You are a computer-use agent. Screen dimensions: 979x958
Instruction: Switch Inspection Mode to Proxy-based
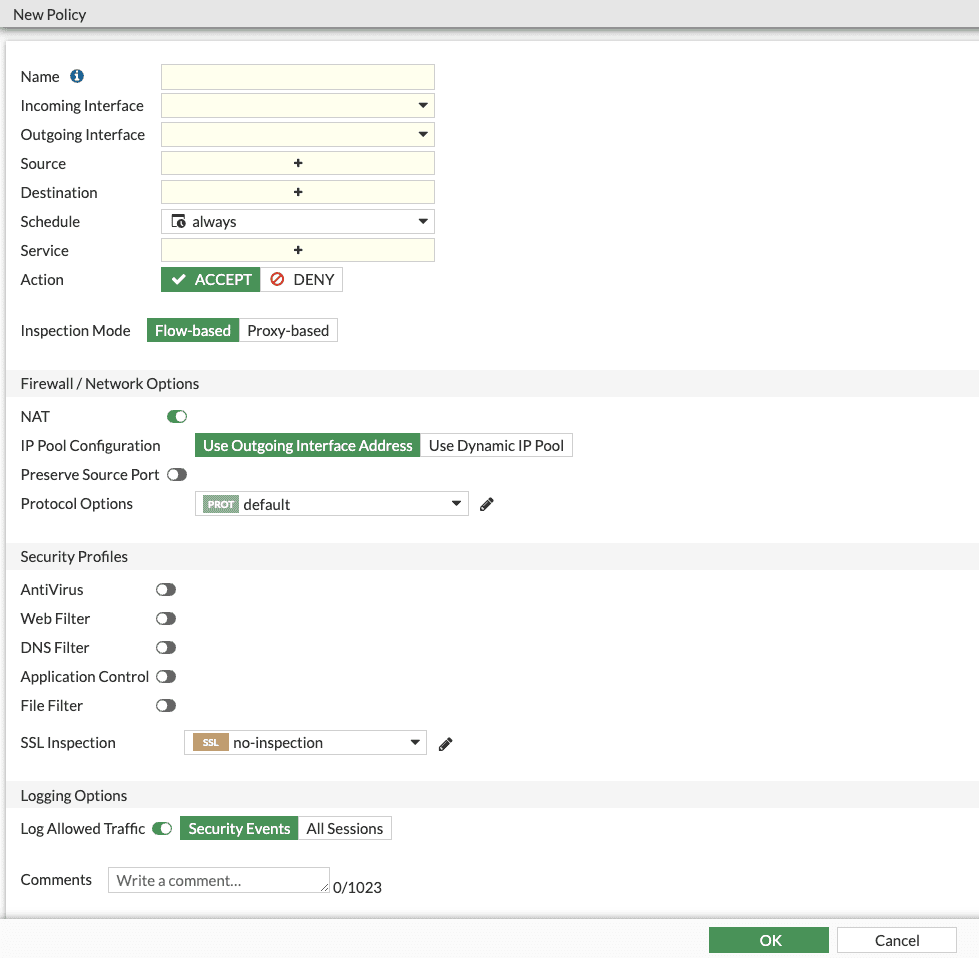[x=288, y=330]
